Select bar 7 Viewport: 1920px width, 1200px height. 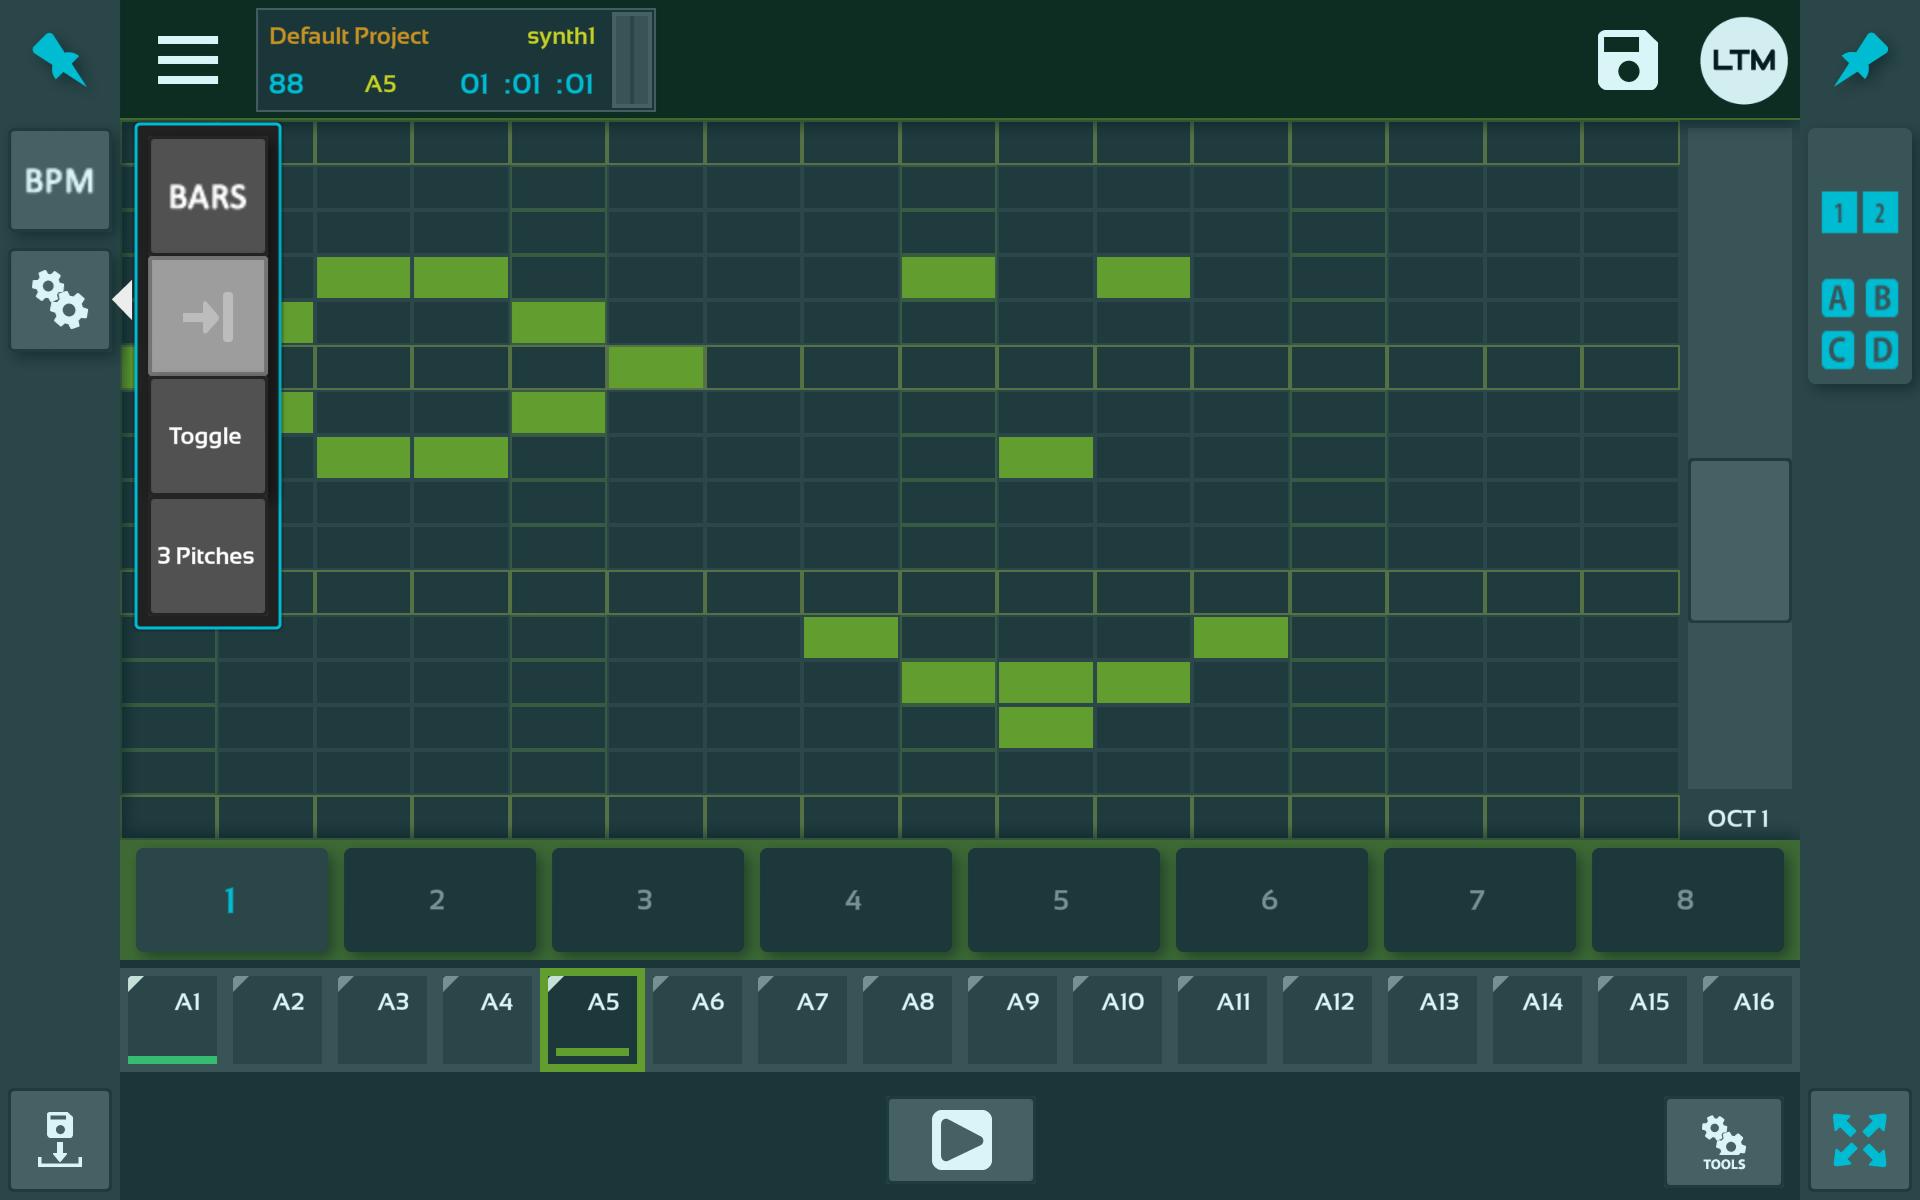tap(1479, 900)
